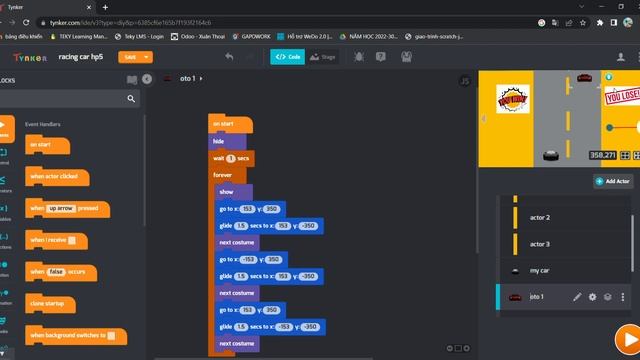Expand the oto 1 actor selector arrow
This screenshot has height=360, width=640.
point(201,78)
